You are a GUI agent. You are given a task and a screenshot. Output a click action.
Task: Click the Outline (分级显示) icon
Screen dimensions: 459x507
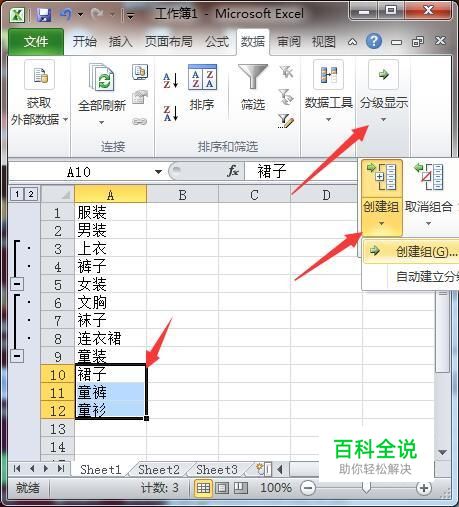tap(383, 74)
